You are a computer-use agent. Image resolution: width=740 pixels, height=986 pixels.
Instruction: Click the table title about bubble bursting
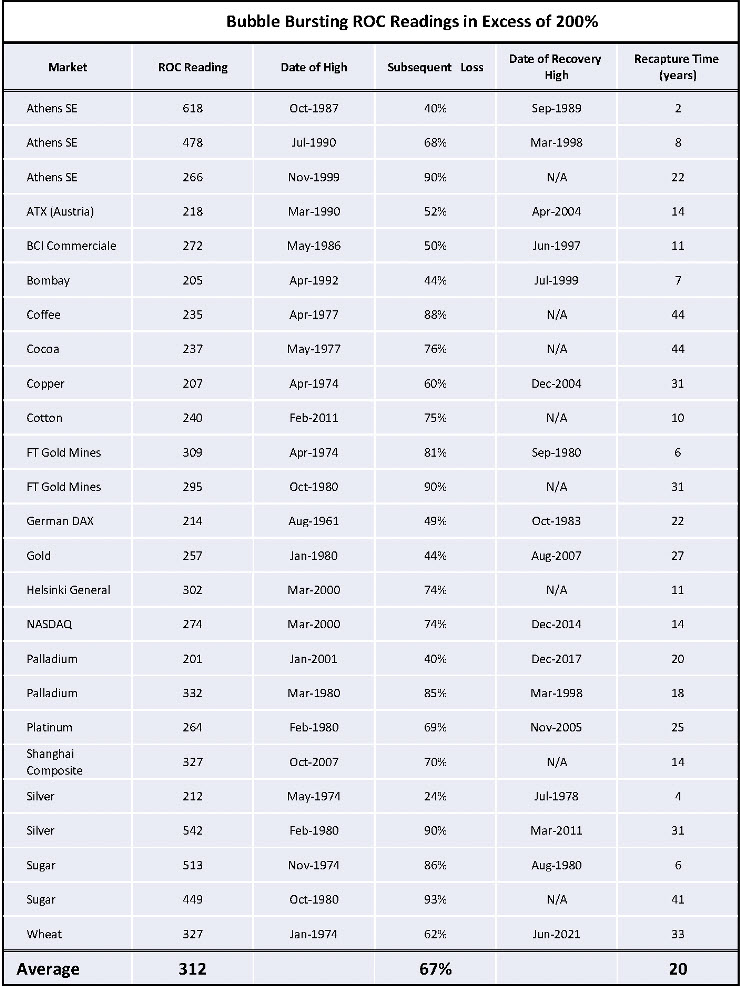[x=412, y=20]
